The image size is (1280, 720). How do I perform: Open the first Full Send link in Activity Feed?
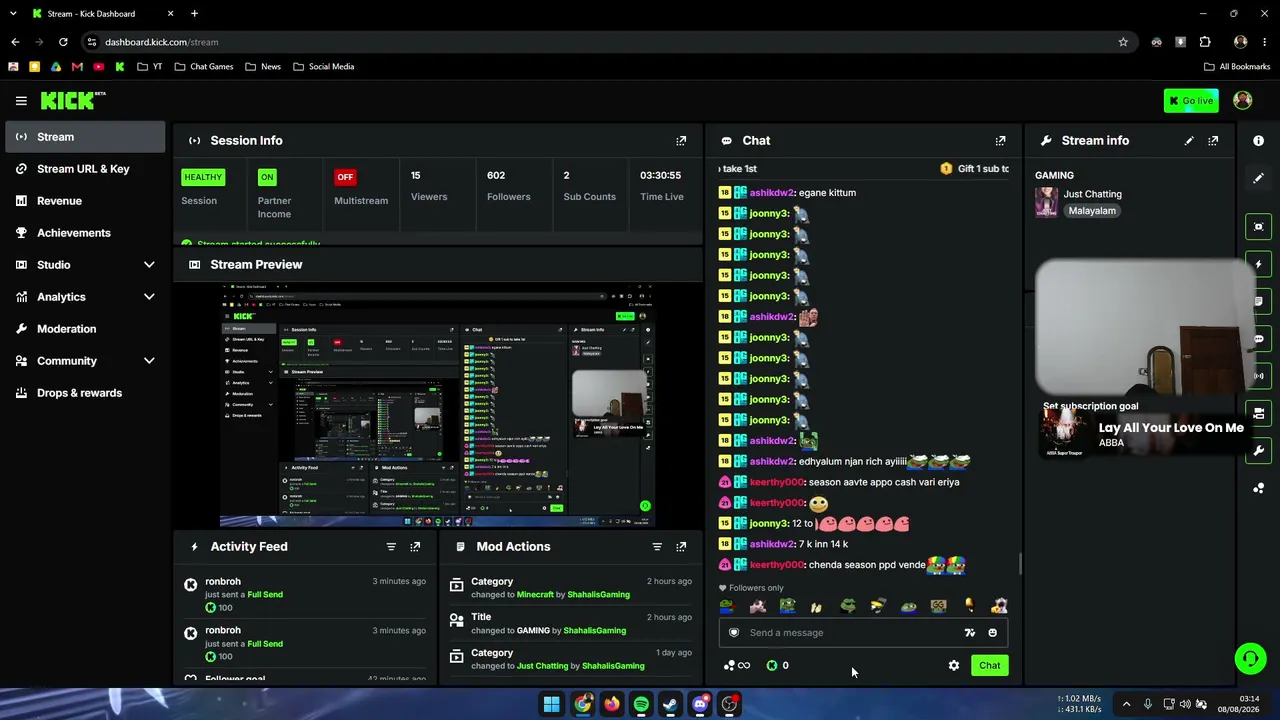pos(265,595)
